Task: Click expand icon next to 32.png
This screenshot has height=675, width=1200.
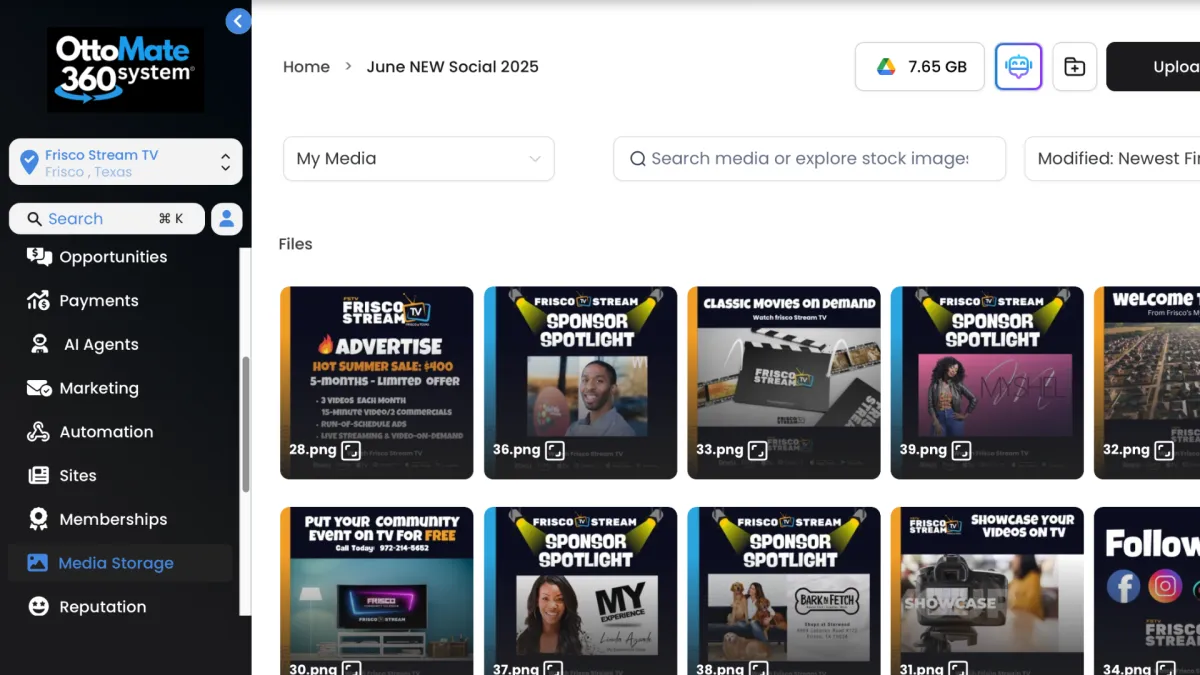Action: 1164,450
